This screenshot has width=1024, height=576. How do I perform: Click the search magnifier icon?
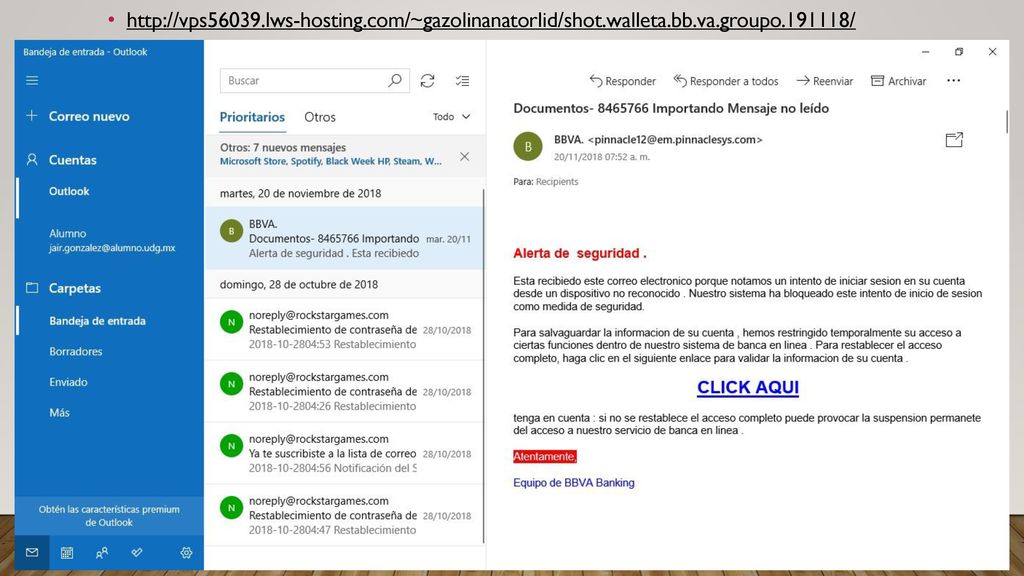pyautogui.click(x=394, y=80)
